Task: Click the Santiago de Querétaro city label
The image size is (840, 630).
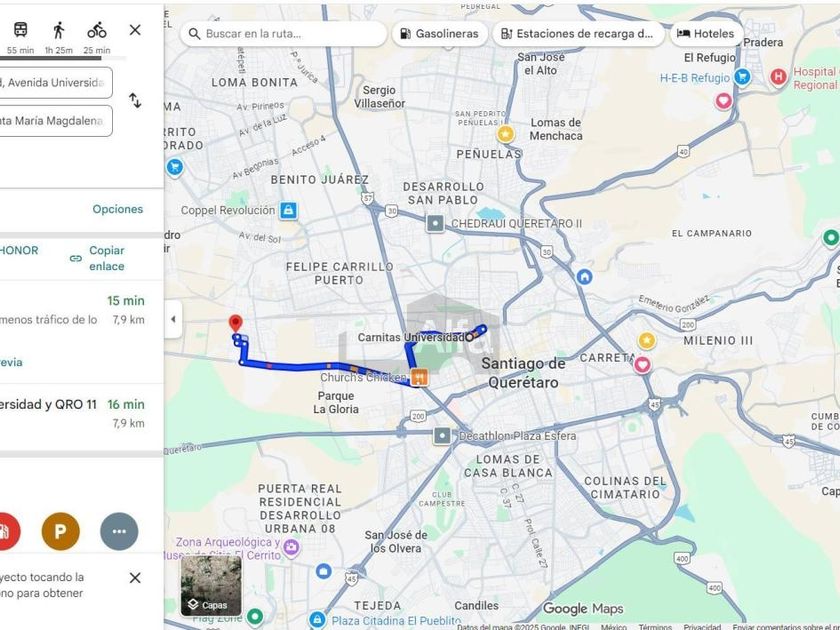Action: pyautogui.click(x=523, y=373)
